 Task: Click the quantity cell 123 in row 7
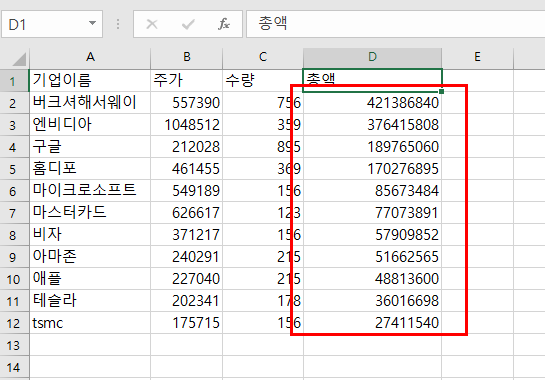click(x=263, y=213)
